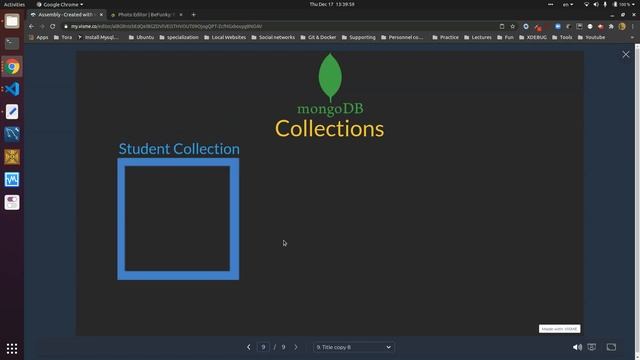This screenshot has width=640, height=360.
Task: Click the page cast icon in address bar
Action: pos(502,26)
